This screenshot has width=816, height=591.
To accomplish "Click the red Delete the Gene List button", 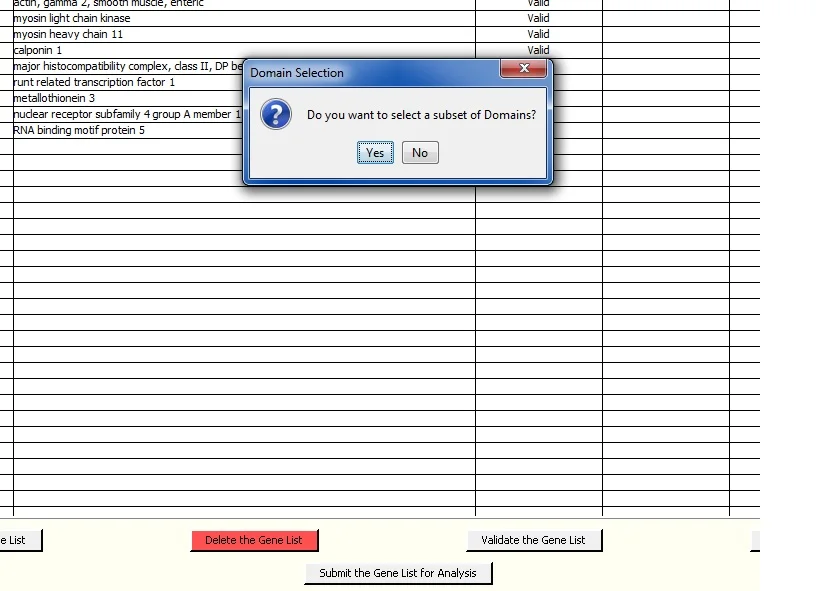I will [x=254, y=540].
